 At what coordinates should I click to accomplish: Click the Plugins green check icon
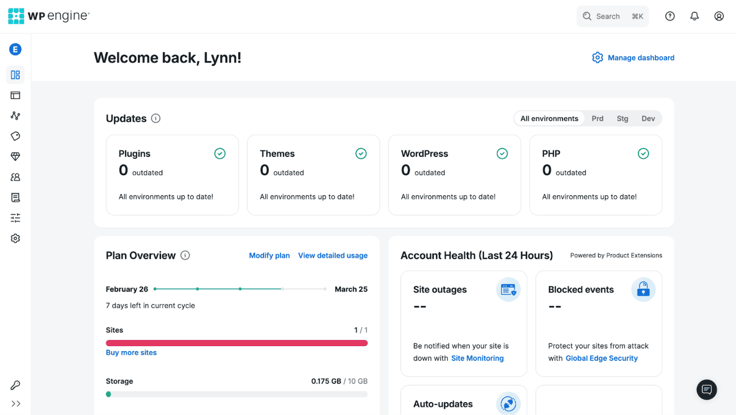click(x=220, y=154)
